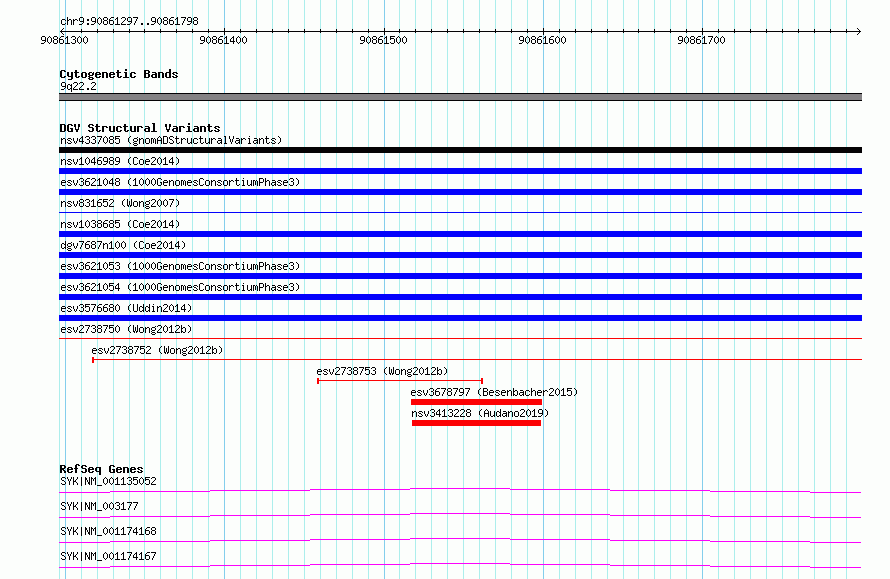
Task: Open SYK|NM_001135052 RefSeq gene label
Action: [108, 481]
